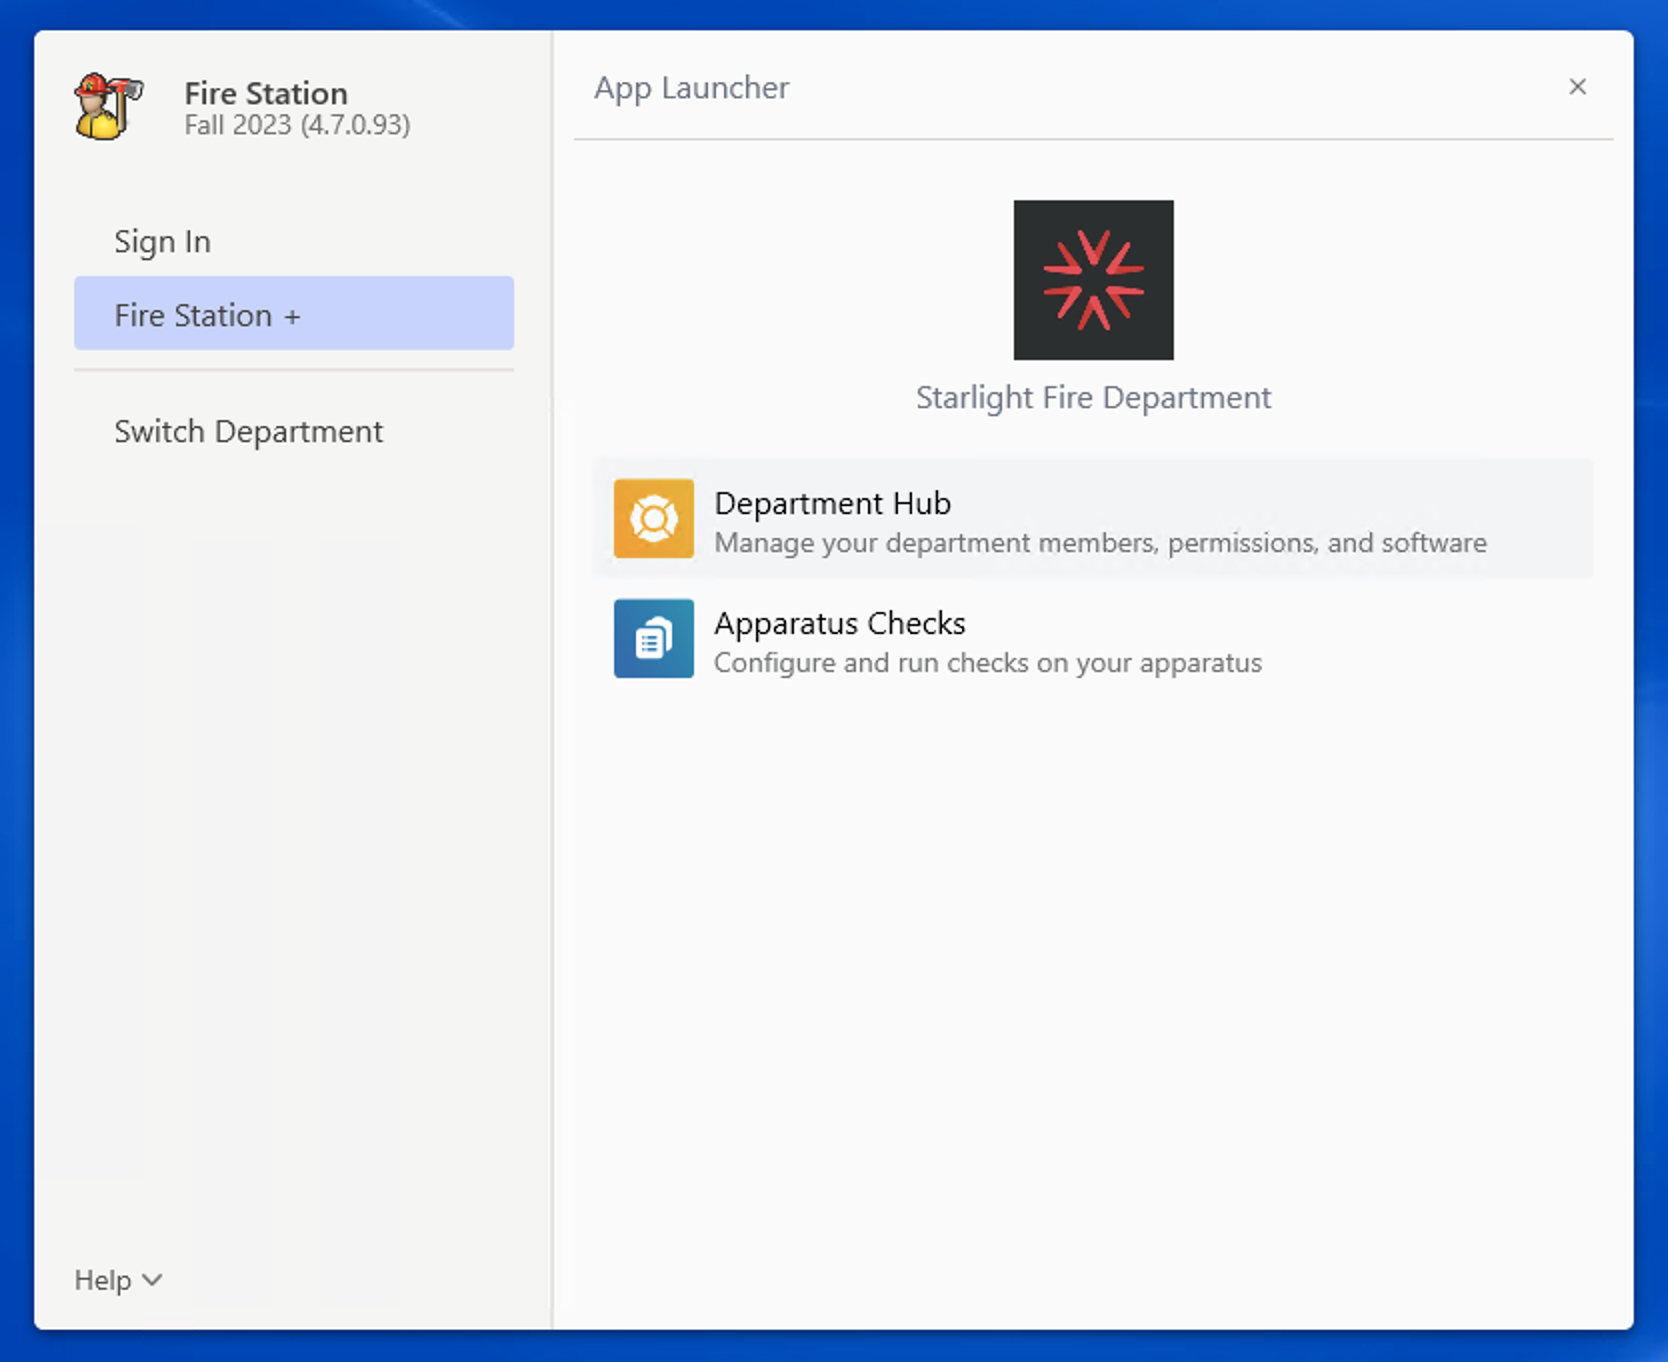Click the blue Apparatus Checks icon

(654, 638)
